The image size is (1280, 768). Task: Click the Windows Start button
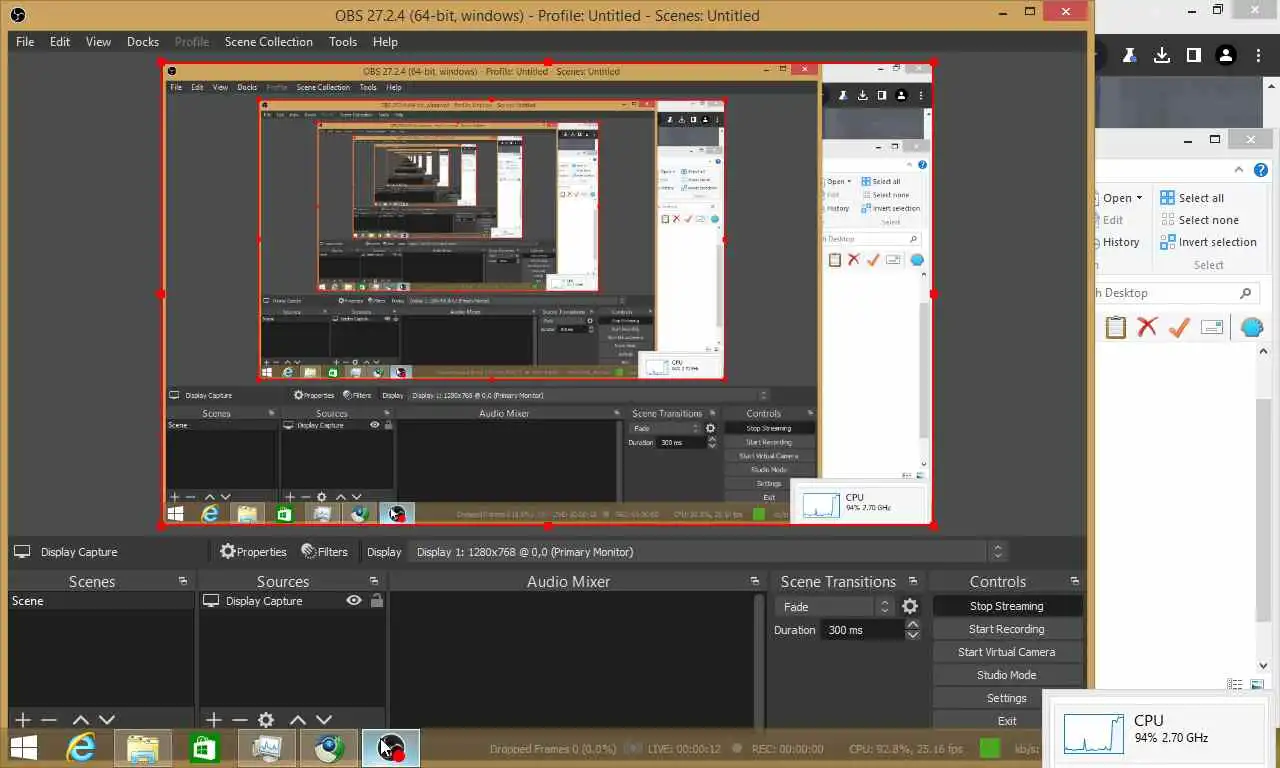(23, 747)
